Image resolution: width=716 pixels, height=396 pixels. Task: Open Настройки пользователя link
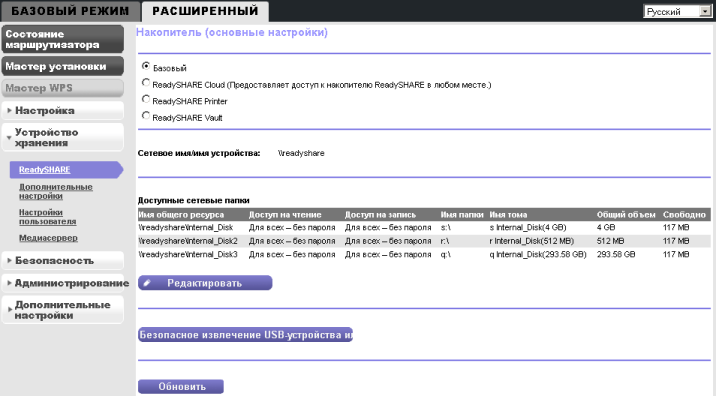click(x=47, y=217)
